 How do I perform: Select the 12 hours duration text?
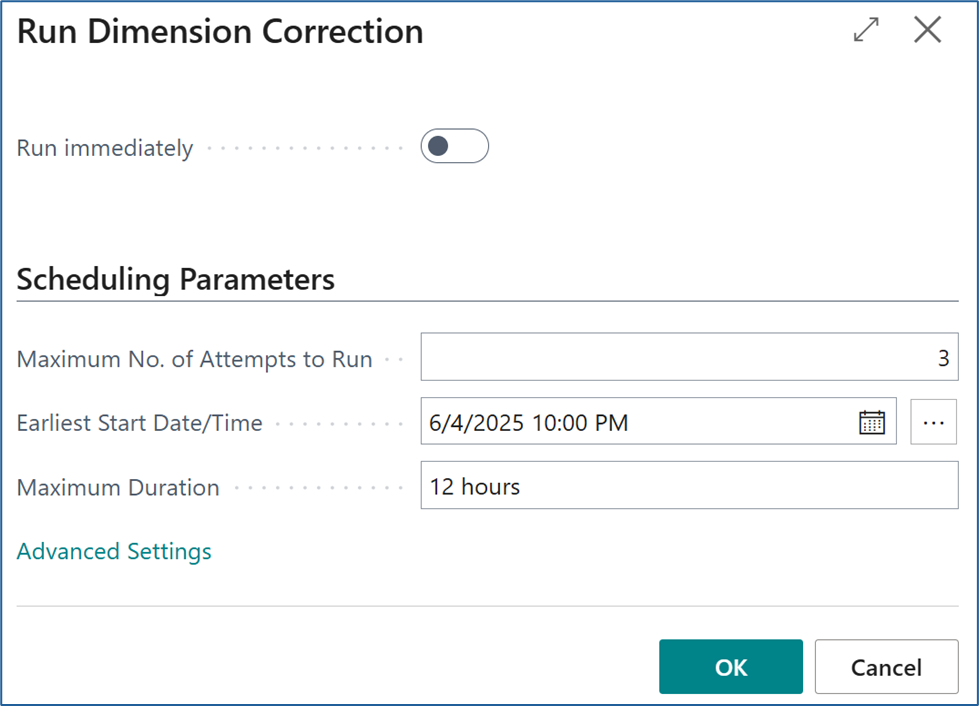pyautogui.click(x=475, y=486)
